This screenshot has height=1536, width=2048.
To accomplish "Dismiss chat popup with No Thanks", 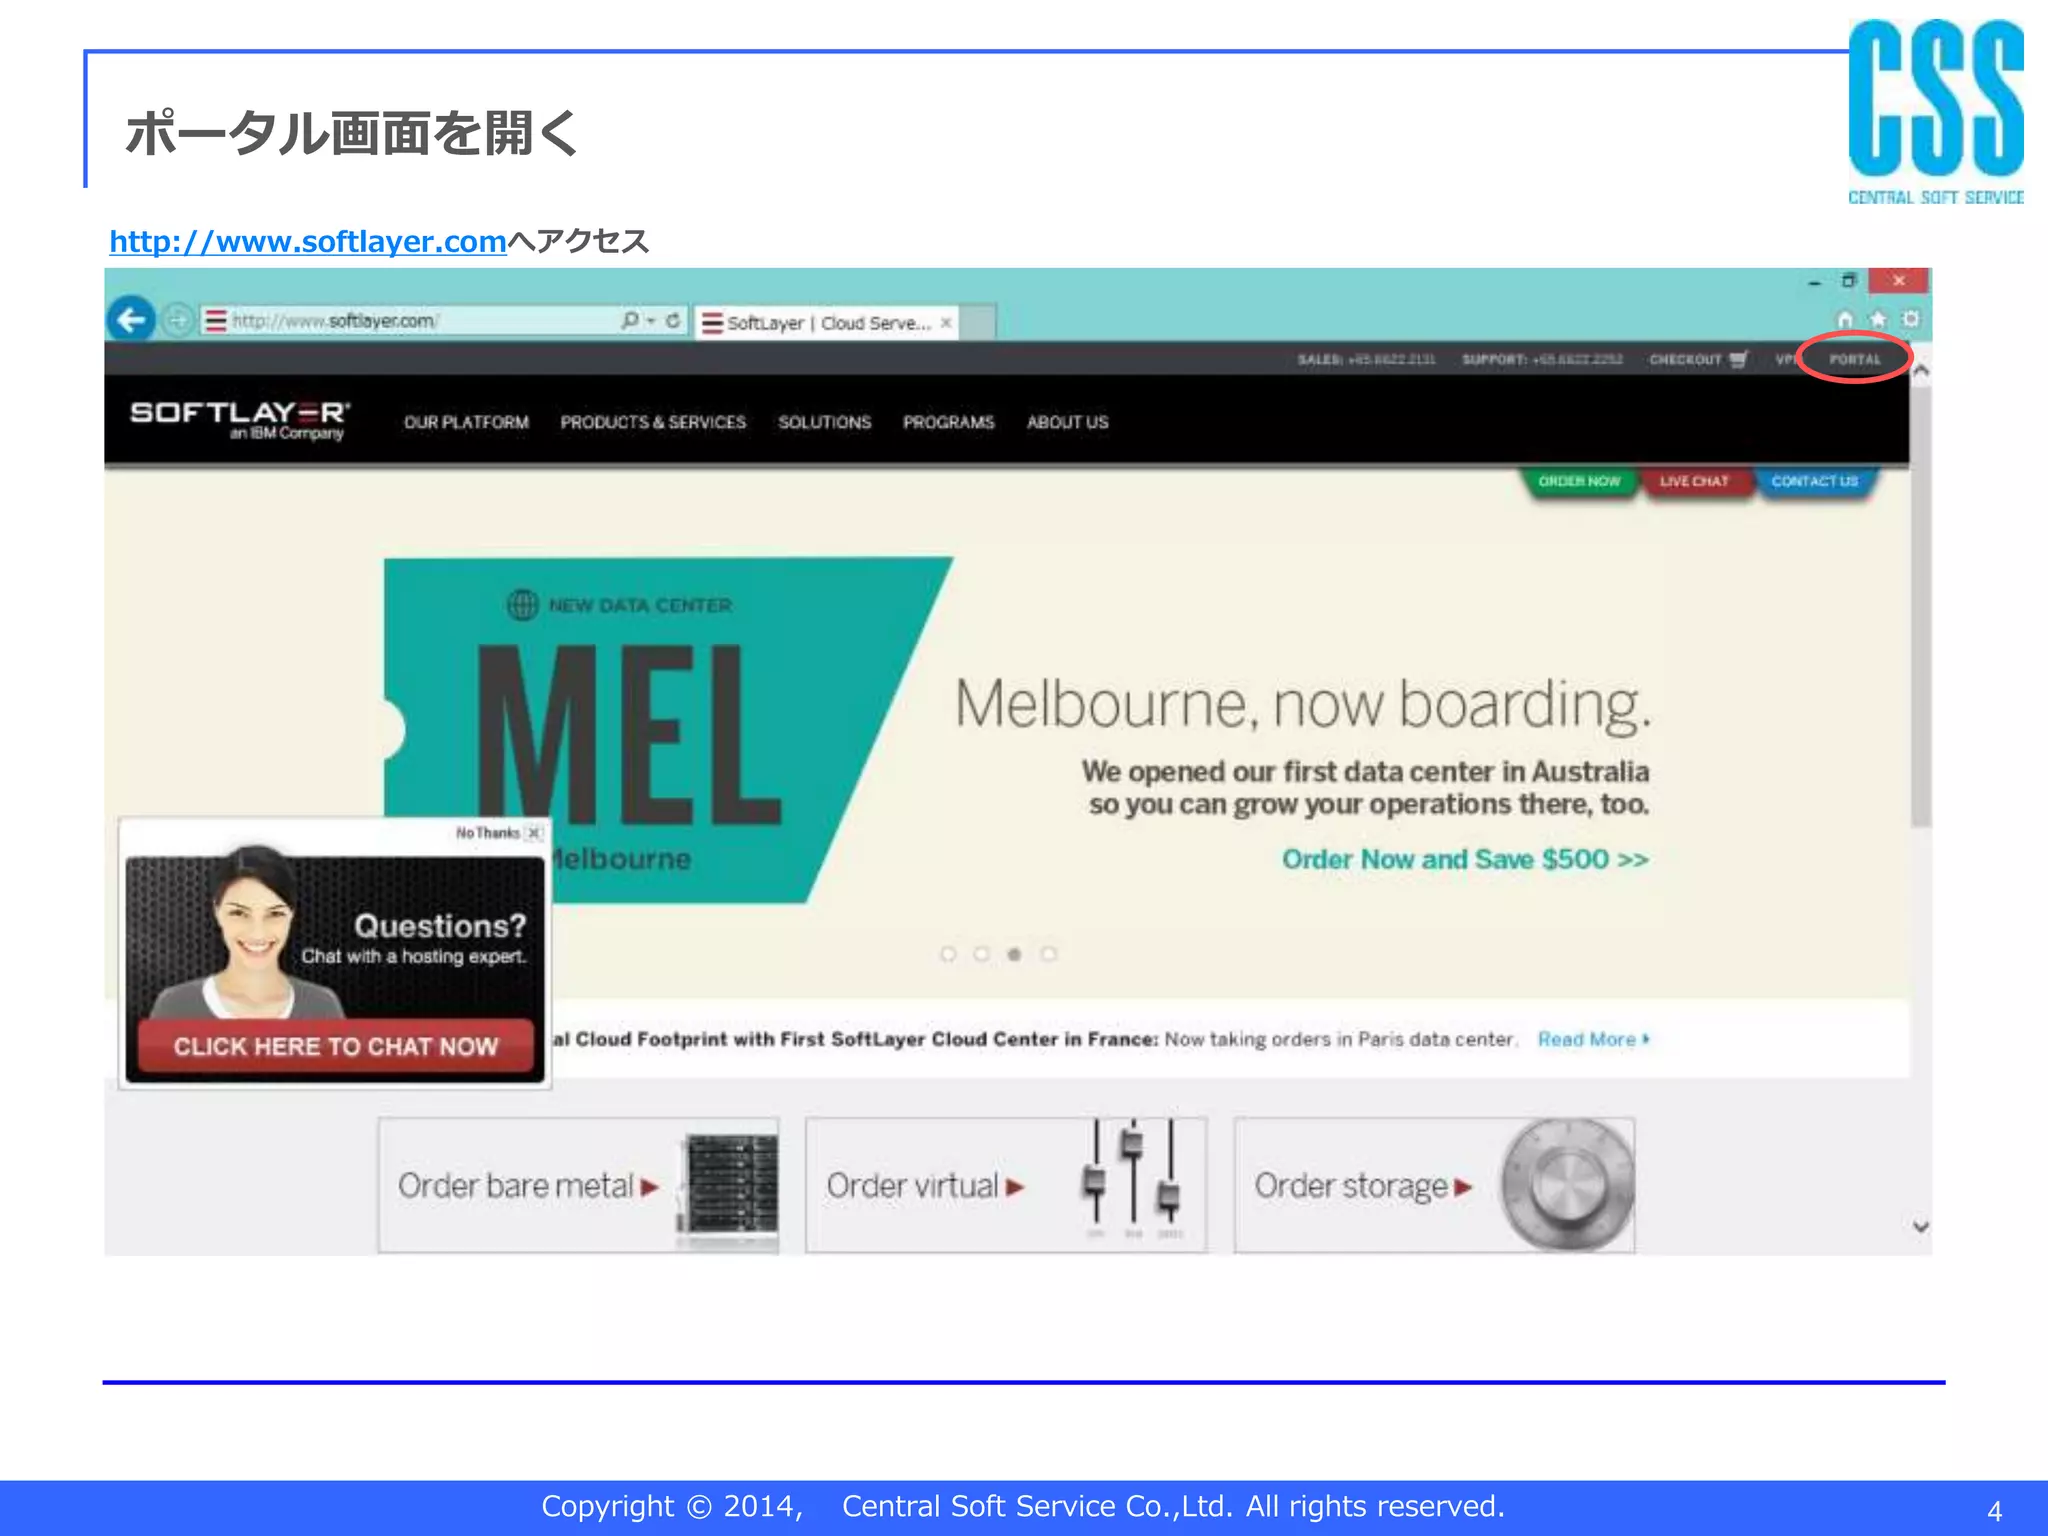I will click(x=499, y=833).
